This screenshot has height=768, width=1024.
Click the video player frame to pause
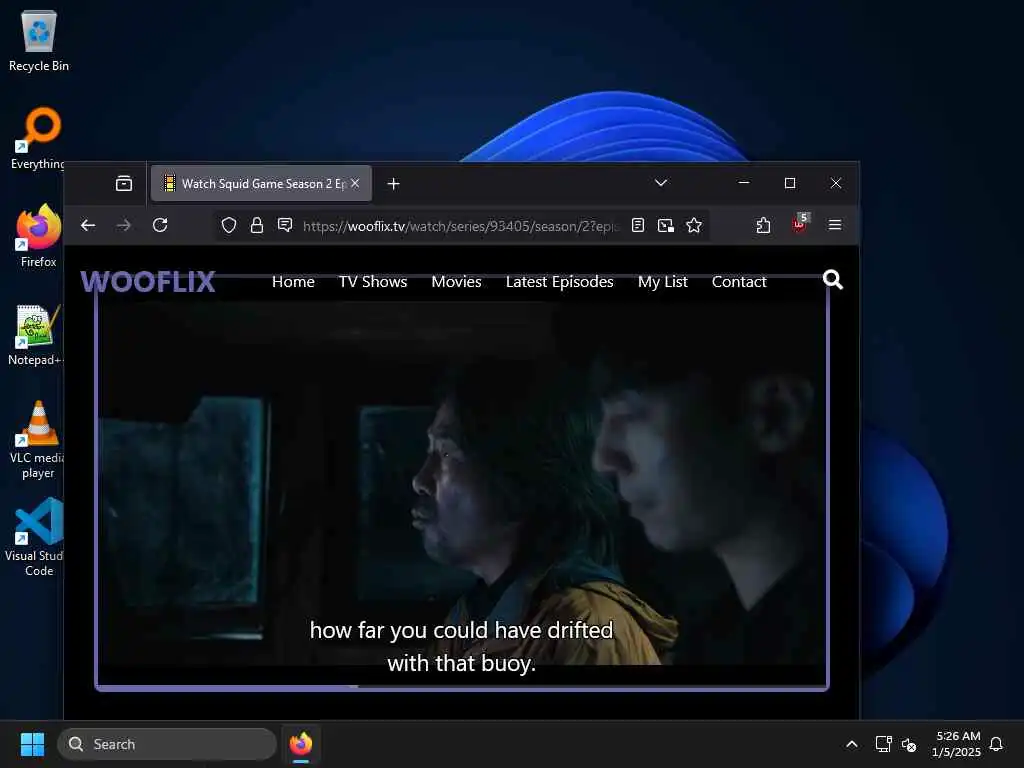[462, 483]
